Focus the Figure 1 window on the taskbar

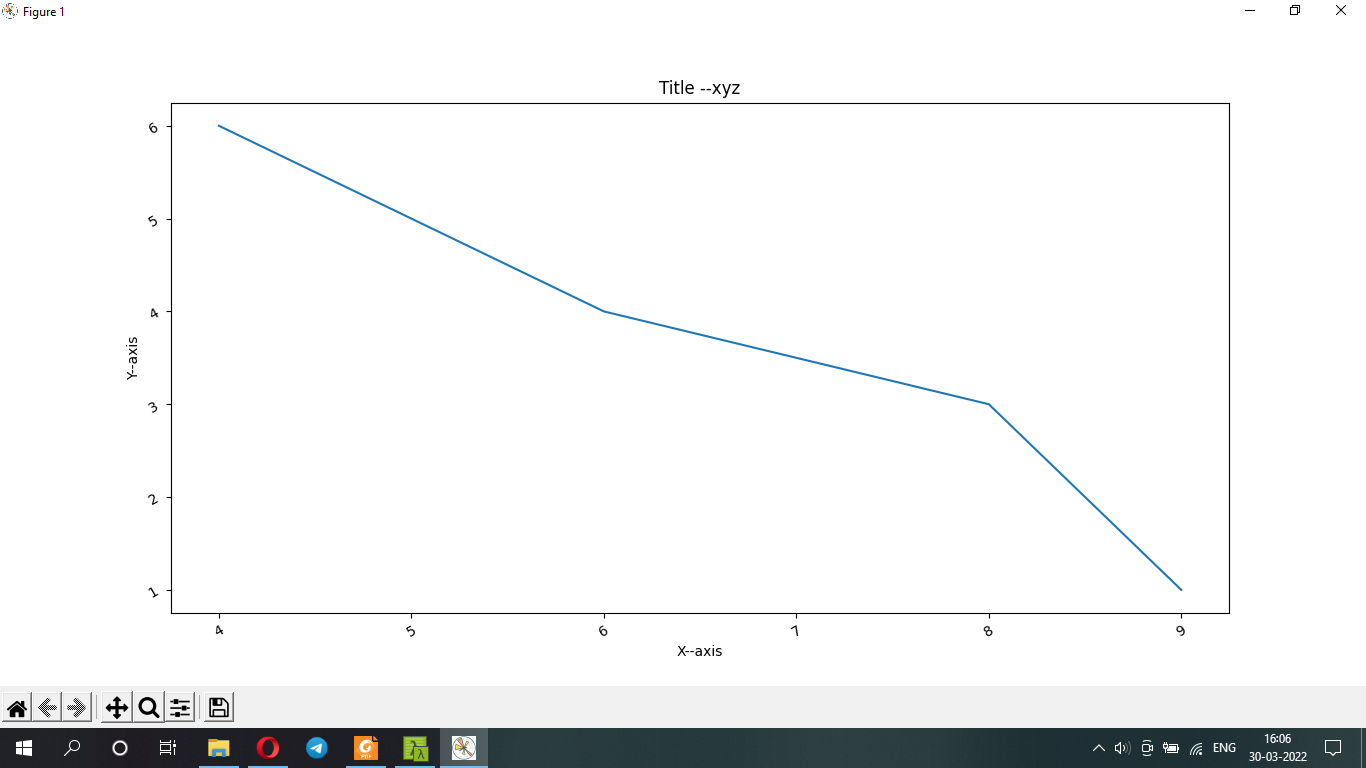pos(463,747)
